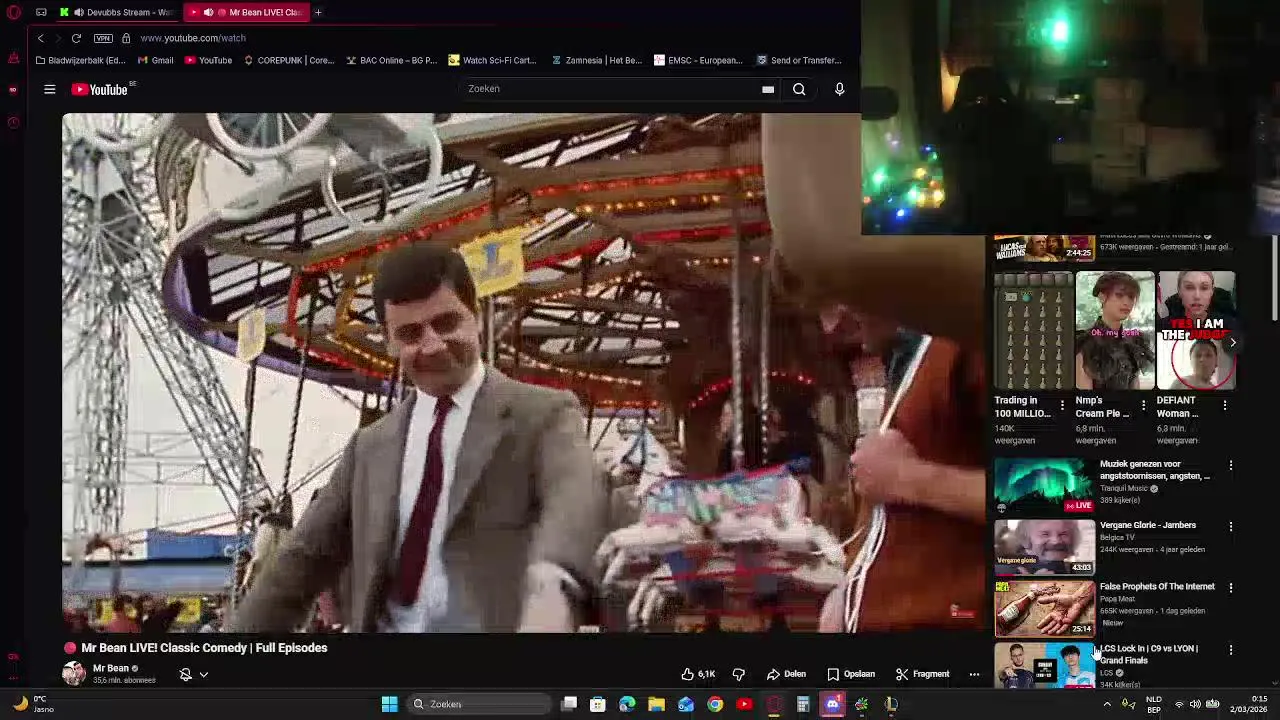Viewport: 1280px width, 720px height.
Task: Open a new browser tab with plus
Action: tap(318, 12)
